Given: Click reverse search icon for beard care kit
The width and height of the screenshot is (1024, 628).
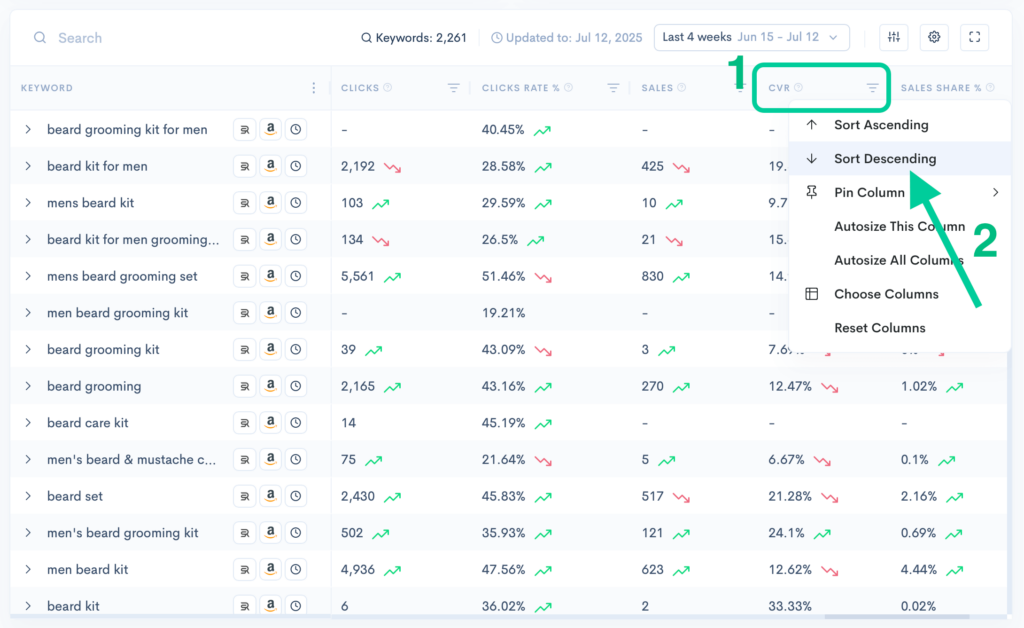Looking at the screenshot, I should (244, 423).
